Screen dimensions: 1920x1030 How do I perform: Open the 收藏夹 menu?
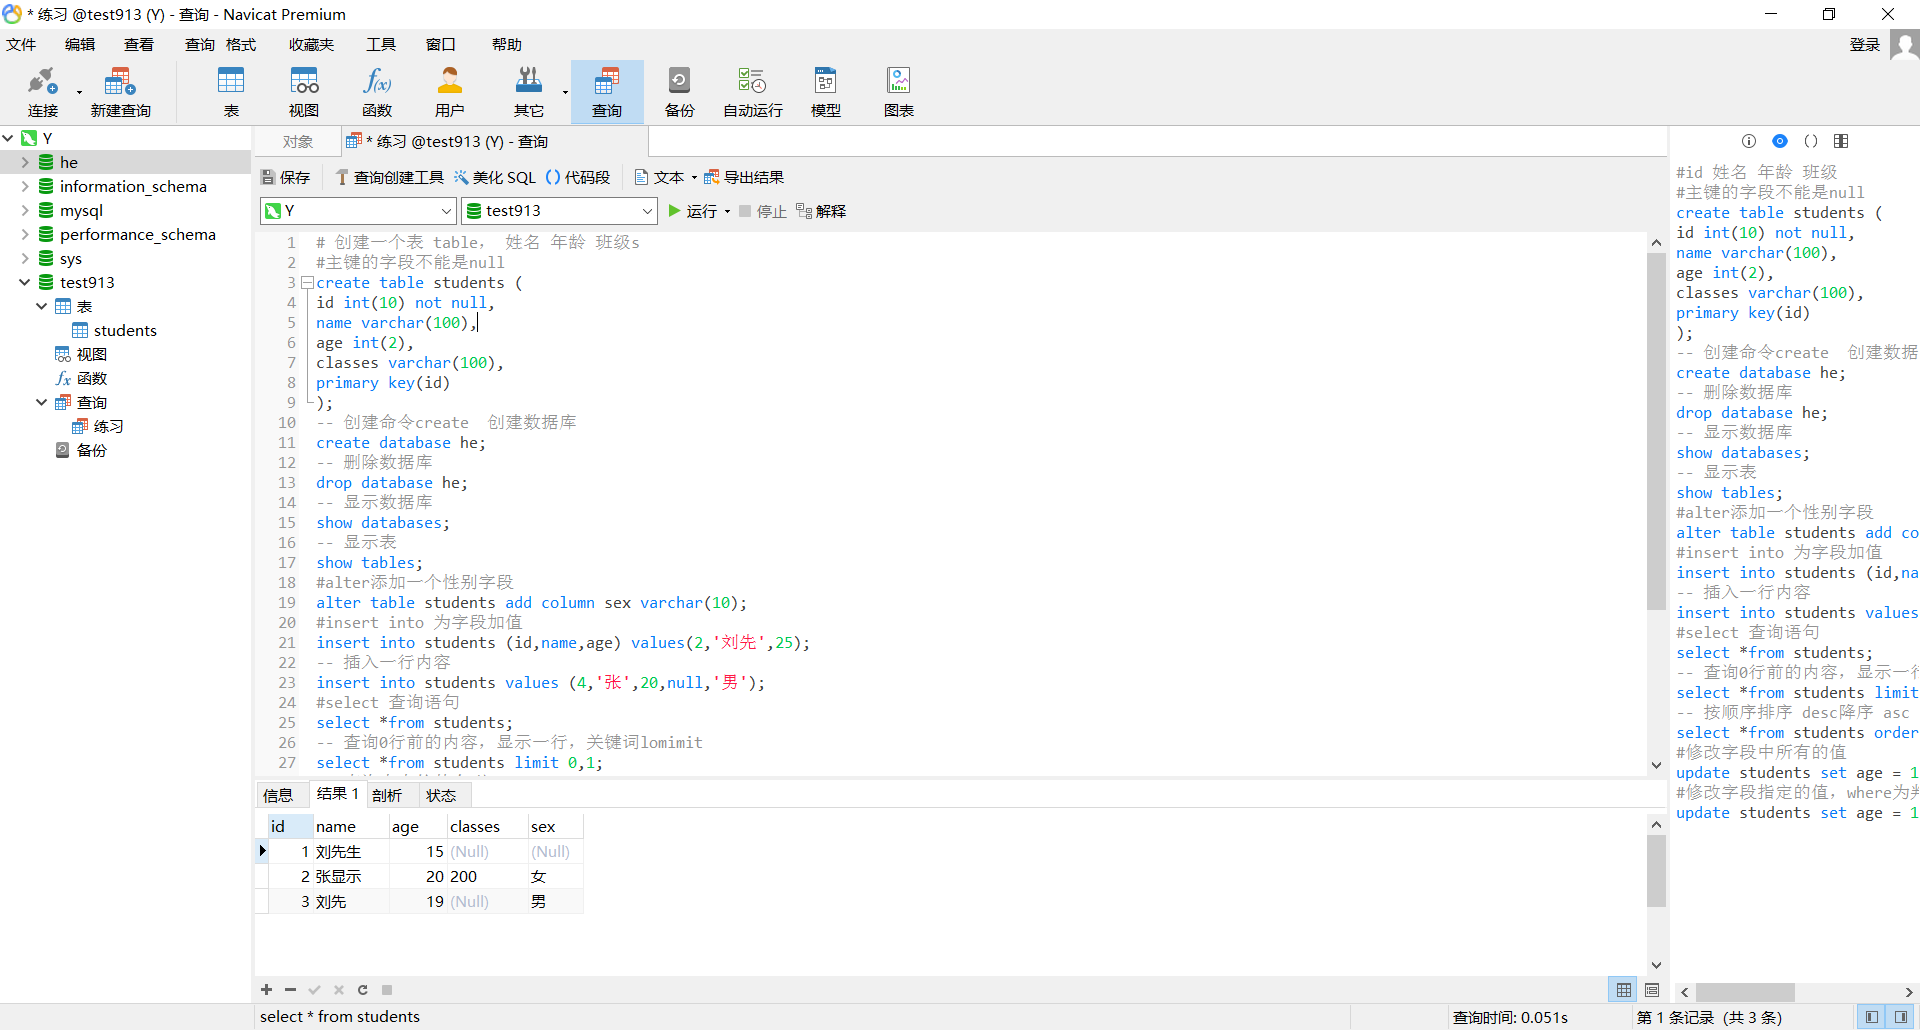tap(311, 45)
